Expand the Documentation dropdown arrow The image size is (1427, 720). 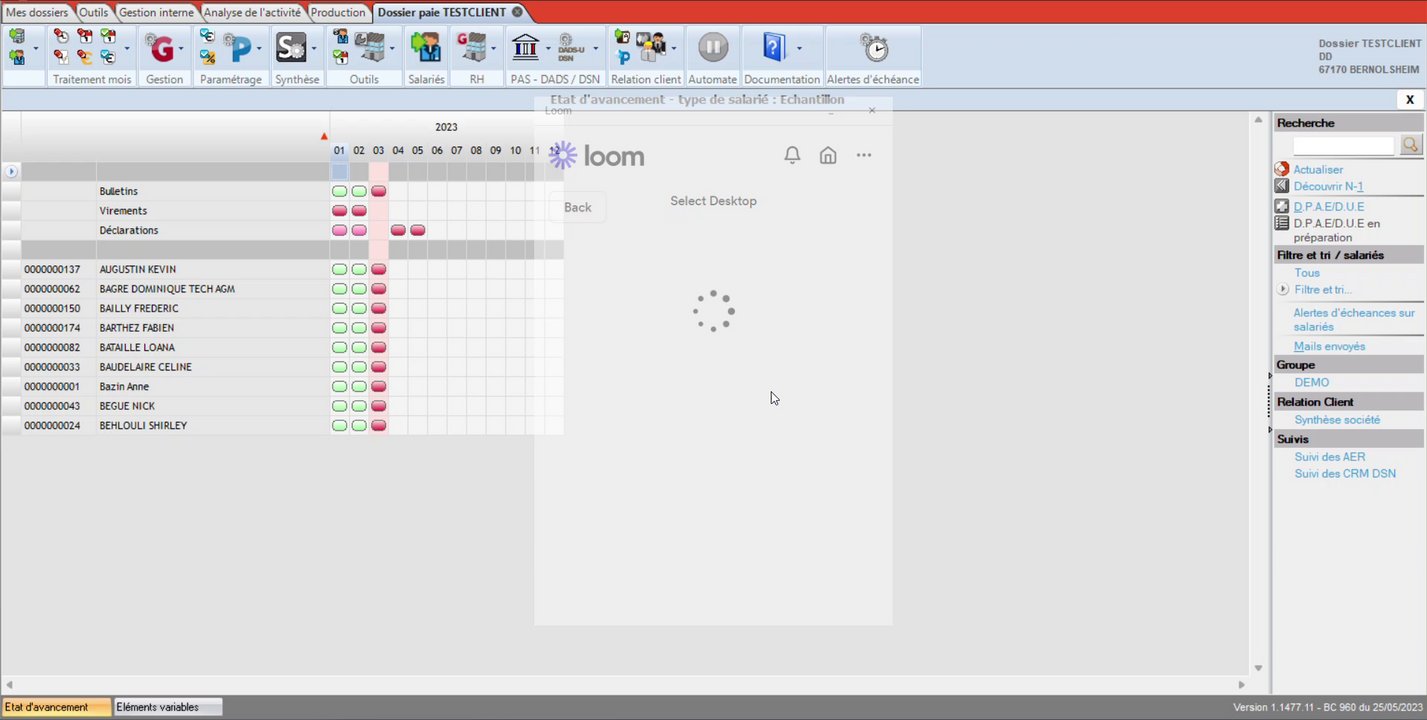(x=798, y=48)
